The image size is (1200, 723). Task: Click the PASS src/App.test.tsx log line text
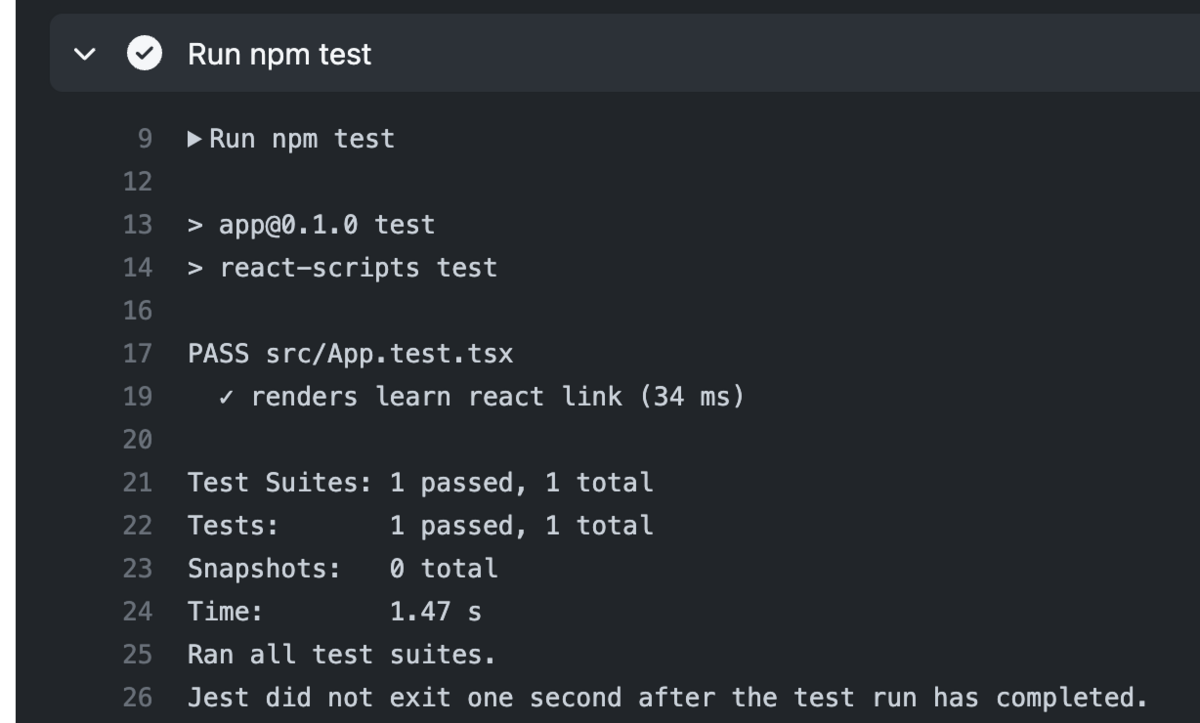(350, 354)
